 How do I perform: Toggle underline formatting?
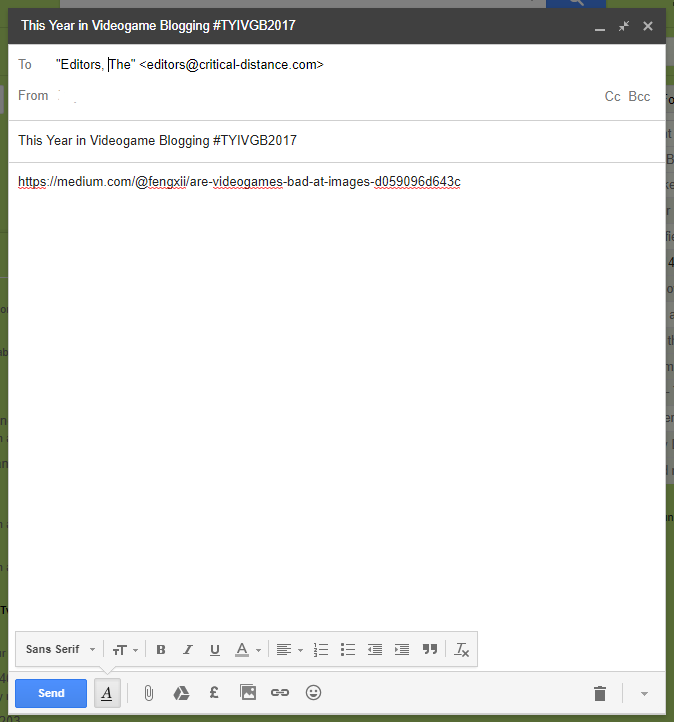[215, 650]
